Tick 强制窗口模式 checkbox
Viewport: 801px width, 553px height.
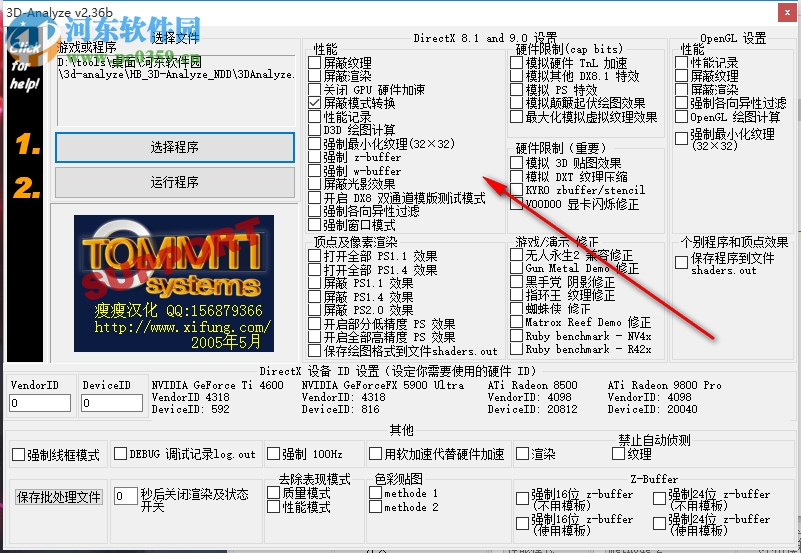tap(315, 225)
